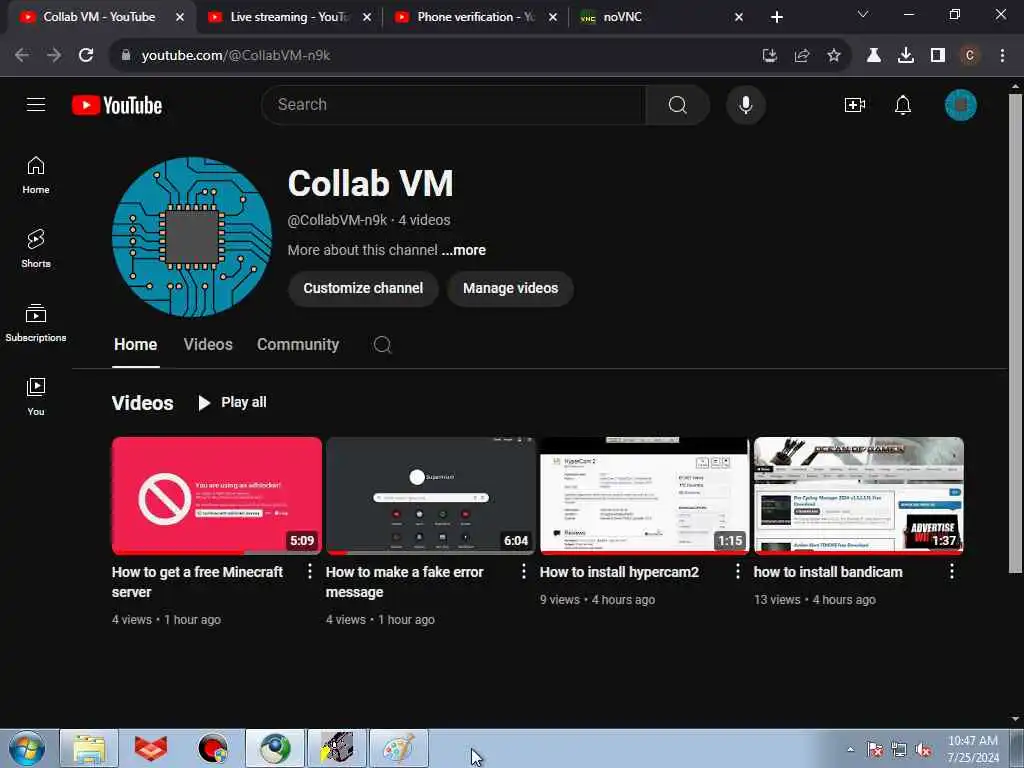Go forward in browser history
The height and width of the screenshot is (768, 1024).
click(54, 55)
